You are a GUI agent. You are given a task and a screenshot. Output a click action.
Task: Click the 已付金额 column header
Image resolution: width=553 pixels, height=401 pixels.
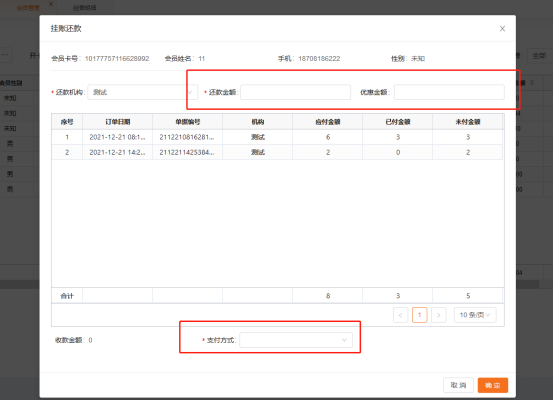[397, 122]
